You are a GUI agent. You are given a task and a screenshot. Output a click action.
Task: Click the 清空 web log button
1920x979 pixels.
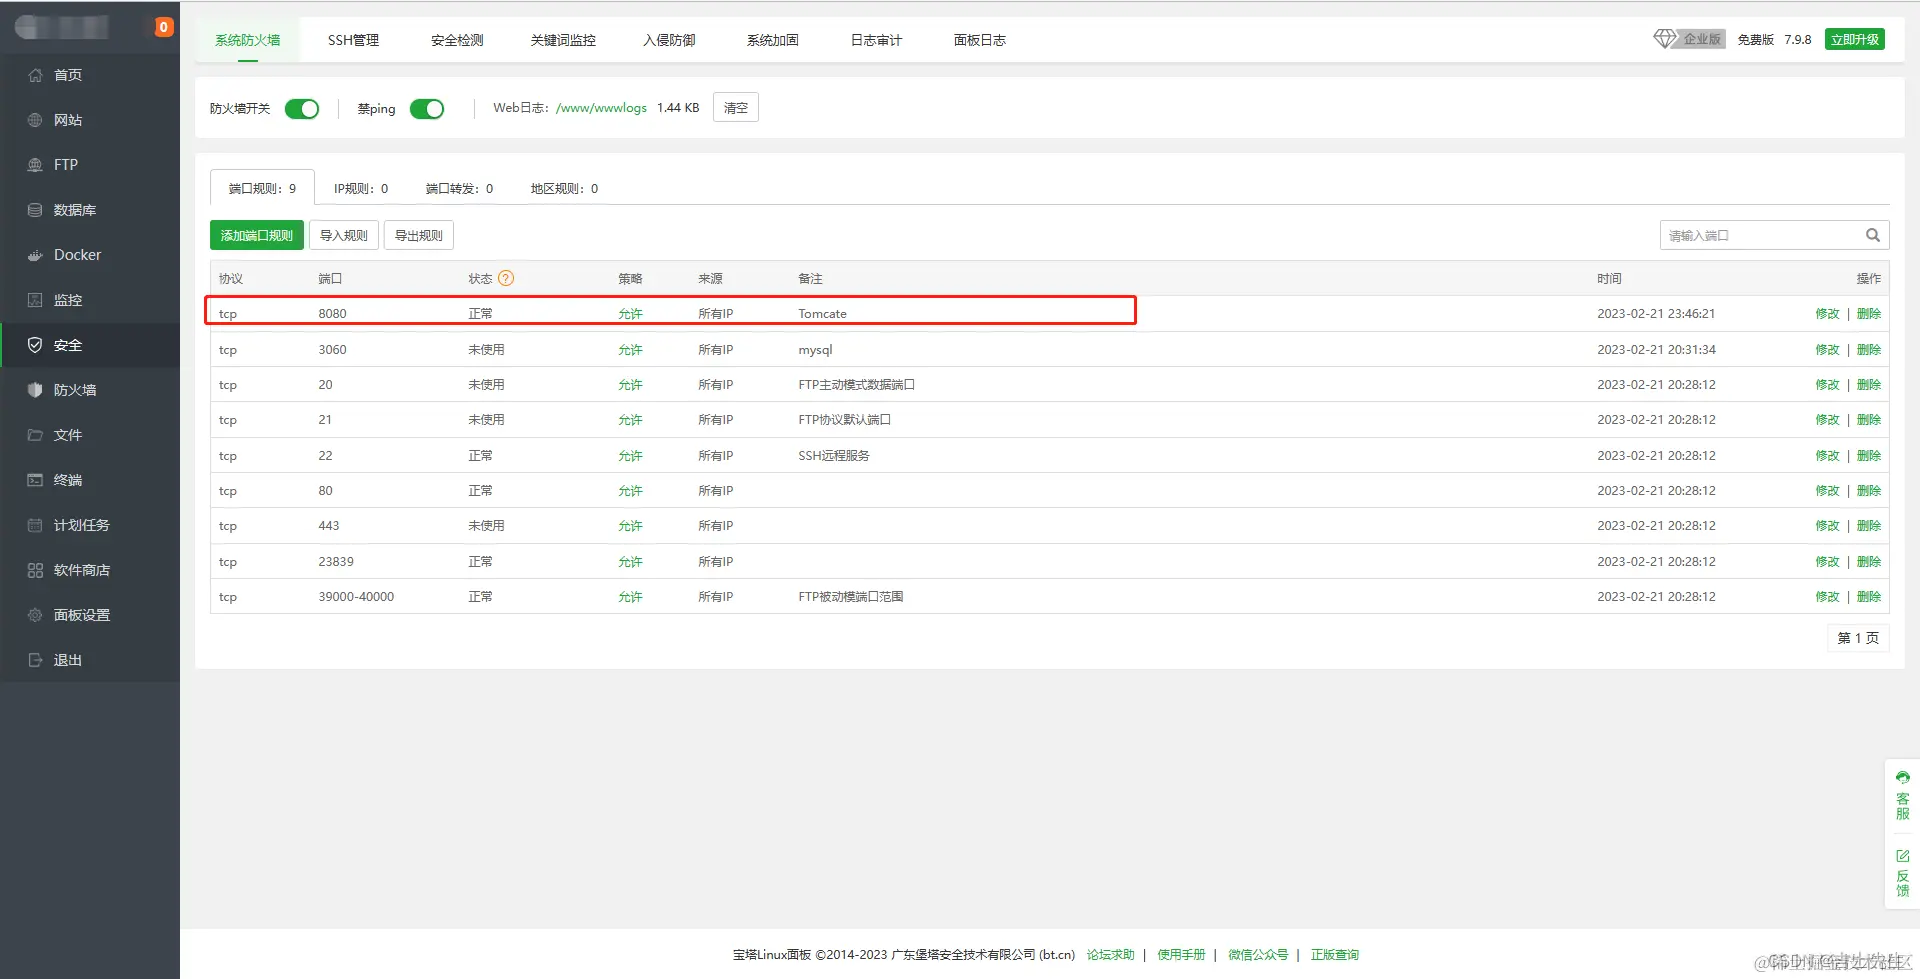tap(736, 107)
